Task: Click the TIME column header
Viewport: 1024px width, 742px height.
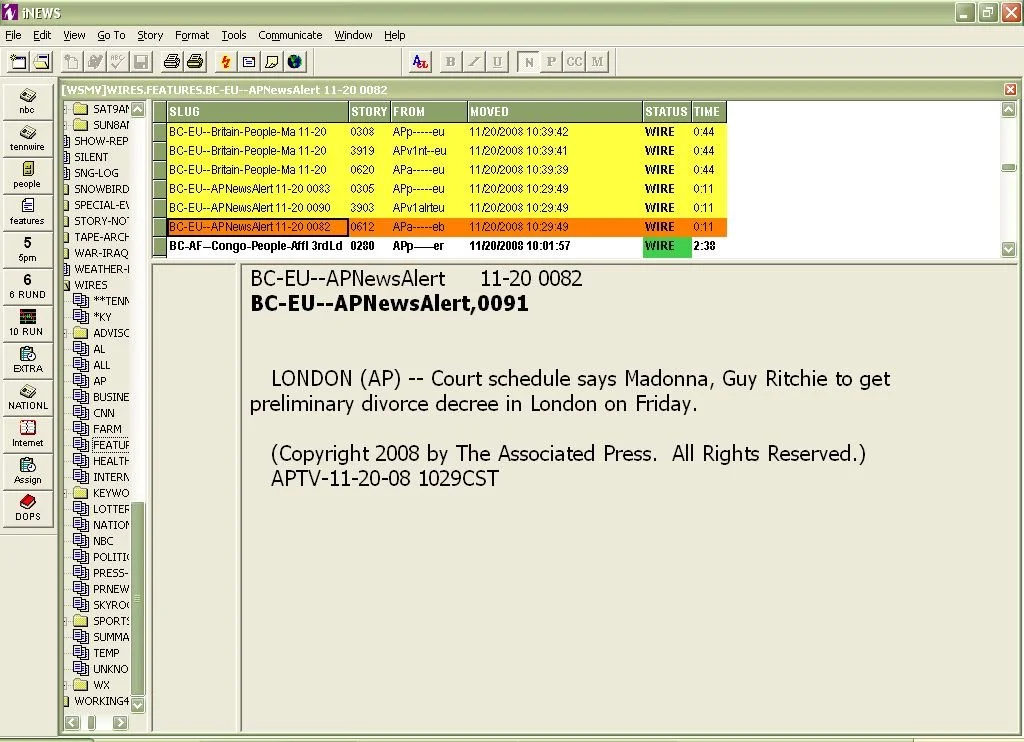Action: [x=709, y=112]
